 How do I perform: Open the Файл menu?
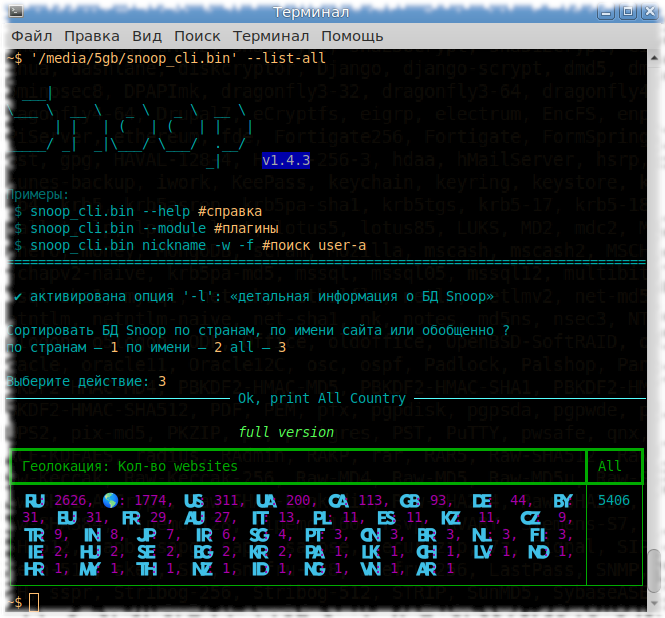32,36
